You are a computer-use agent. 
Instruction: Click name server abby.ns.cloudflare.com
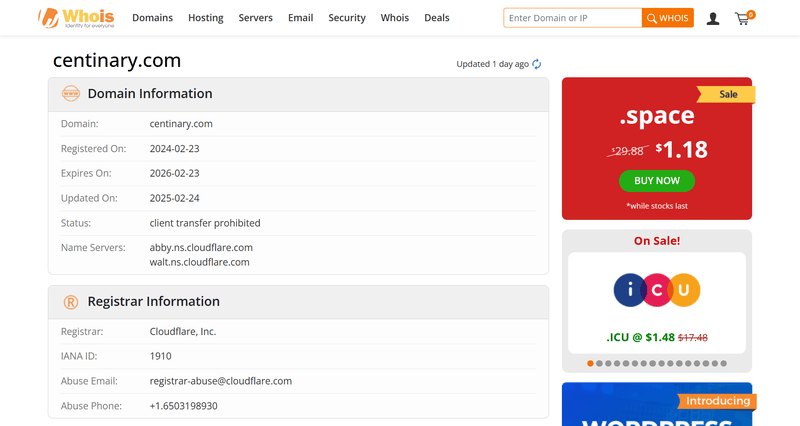(x=201, y=247)
